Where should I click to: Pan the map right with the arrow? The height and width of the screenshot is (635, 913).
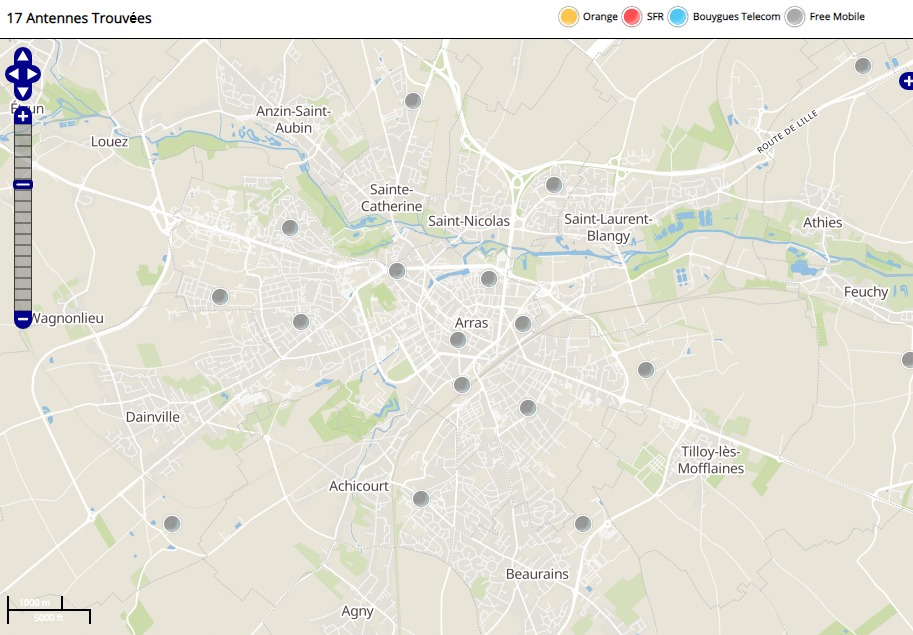(x=34, y=74)
